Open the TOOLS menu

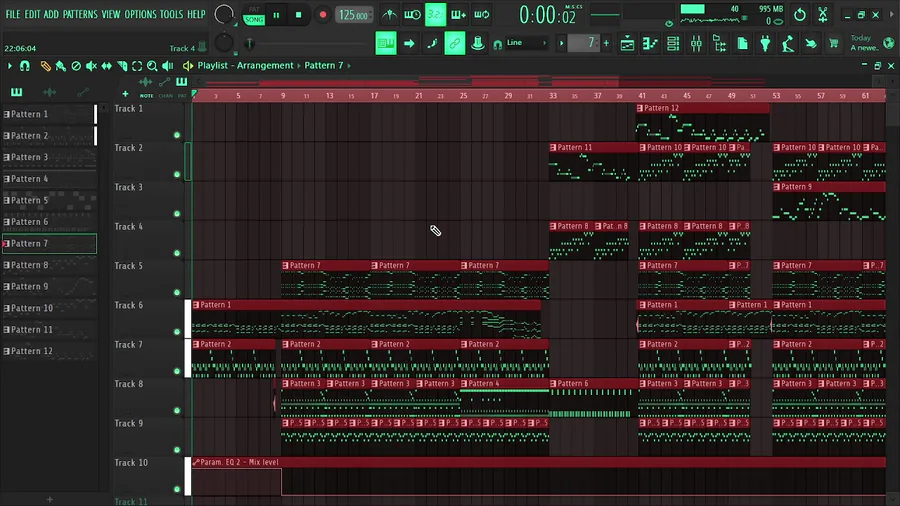(171, 14)
